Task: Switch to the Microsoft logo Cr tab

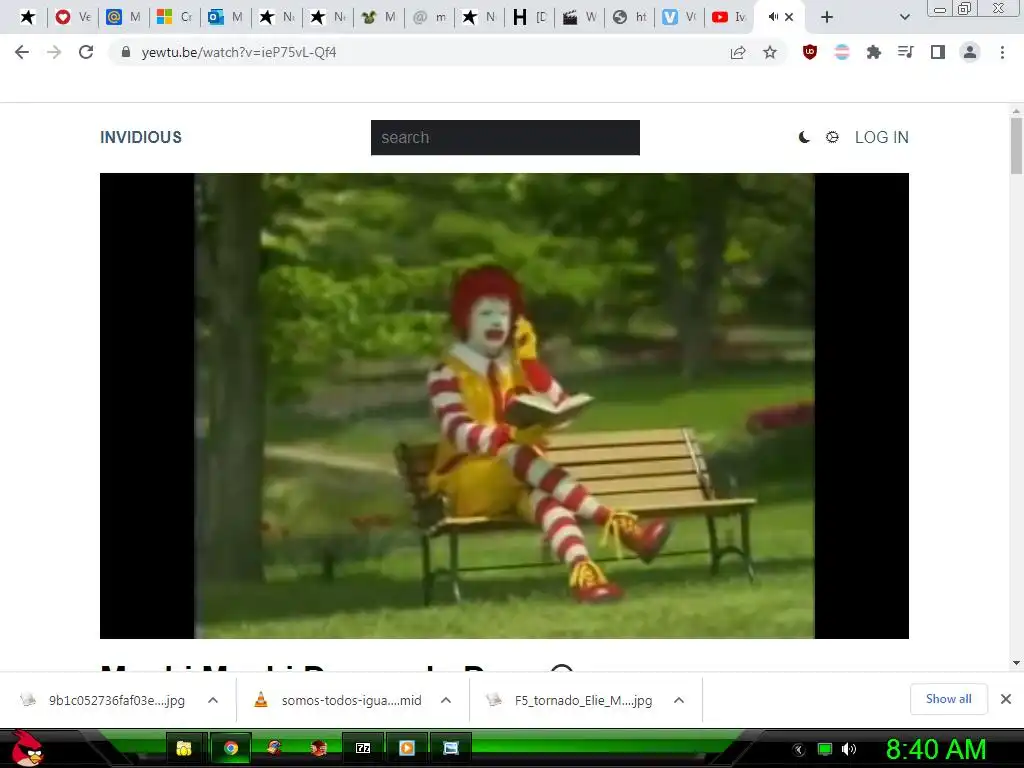Action: click(175, 17)
